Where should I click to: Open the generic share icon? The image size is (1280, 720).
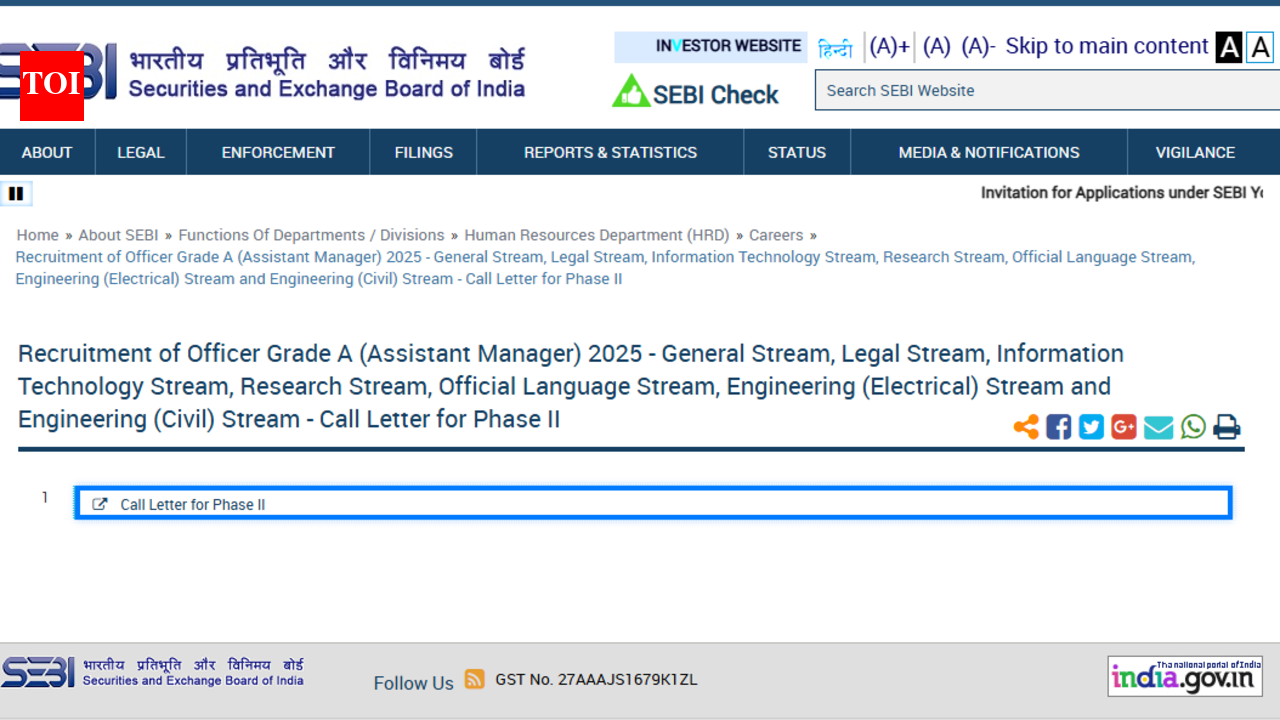(x=1026, y=426)
